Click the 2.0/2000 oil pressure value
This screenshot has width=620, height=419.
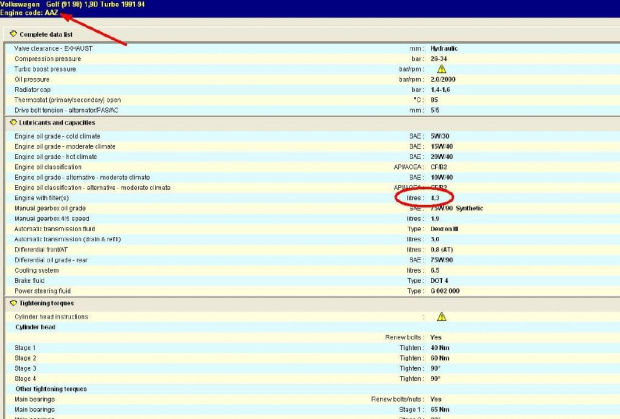click(x=443, y=79)
